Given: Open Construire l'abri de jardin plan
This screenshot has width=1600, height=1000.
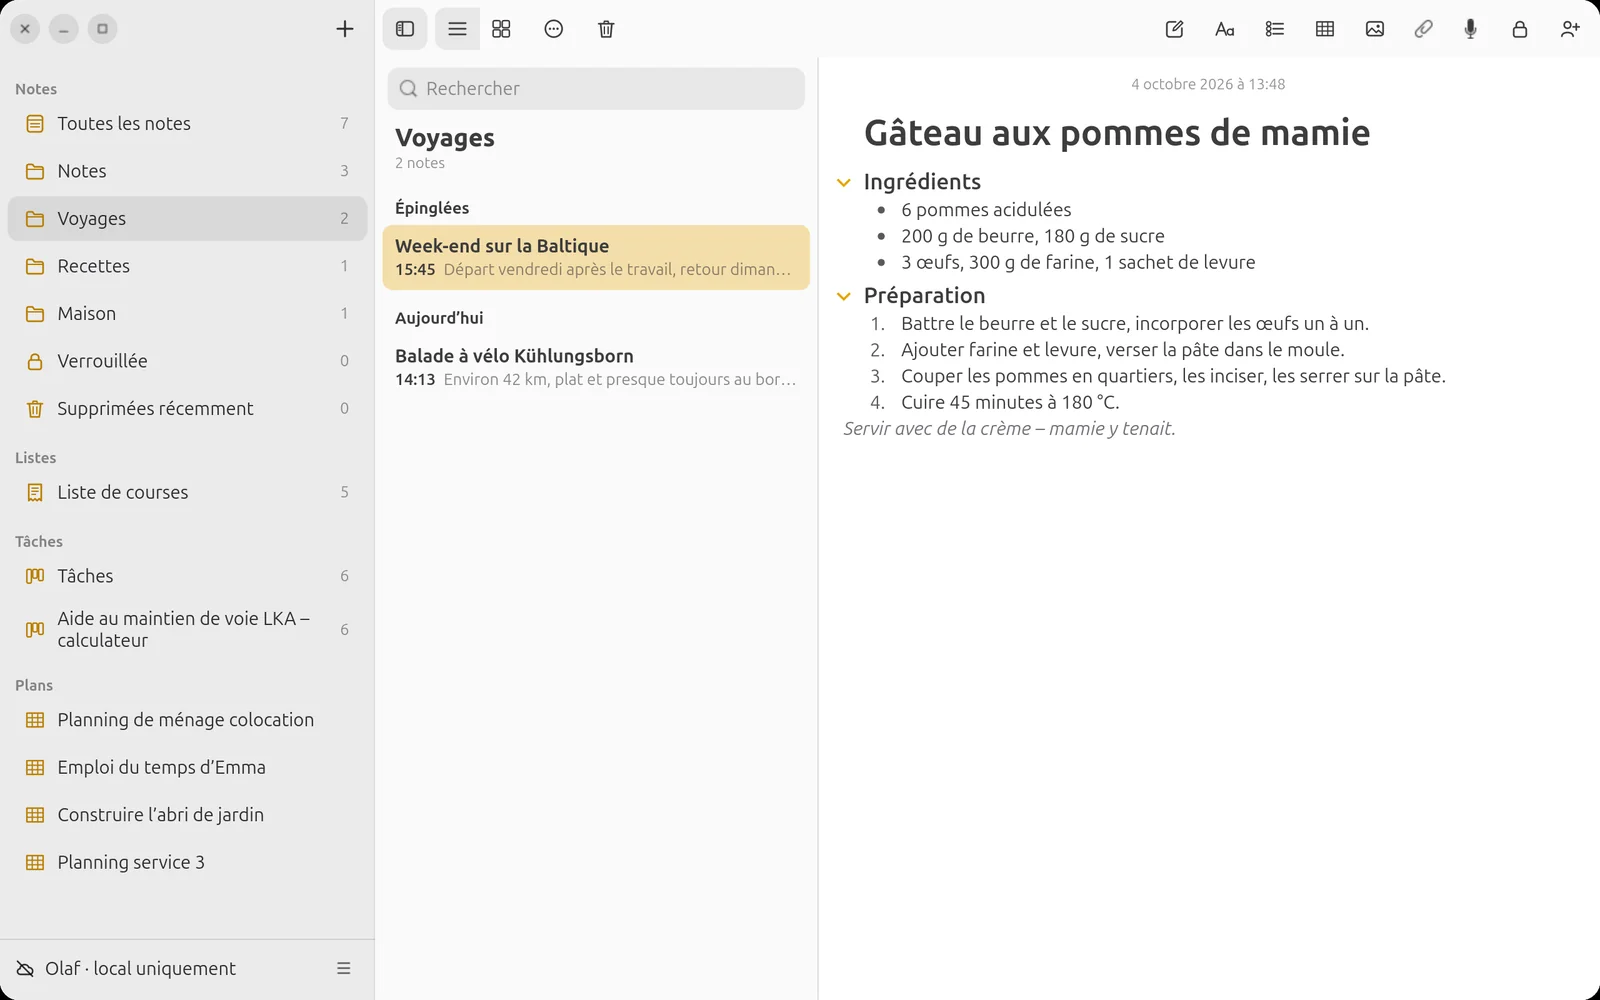Looking at the screenshot, I should click(187, 815).
